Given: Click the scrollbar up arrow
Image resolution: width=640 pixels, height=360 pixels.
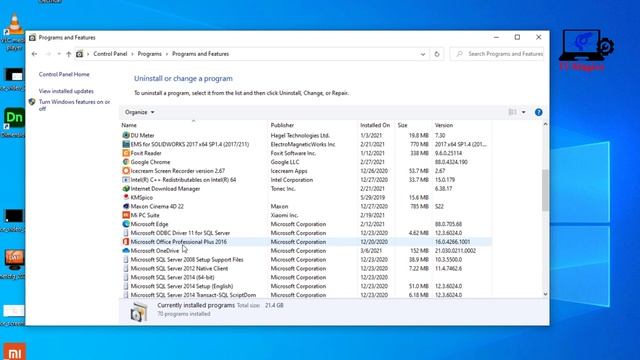Looking at the screenshot, I should coord(545,124).
